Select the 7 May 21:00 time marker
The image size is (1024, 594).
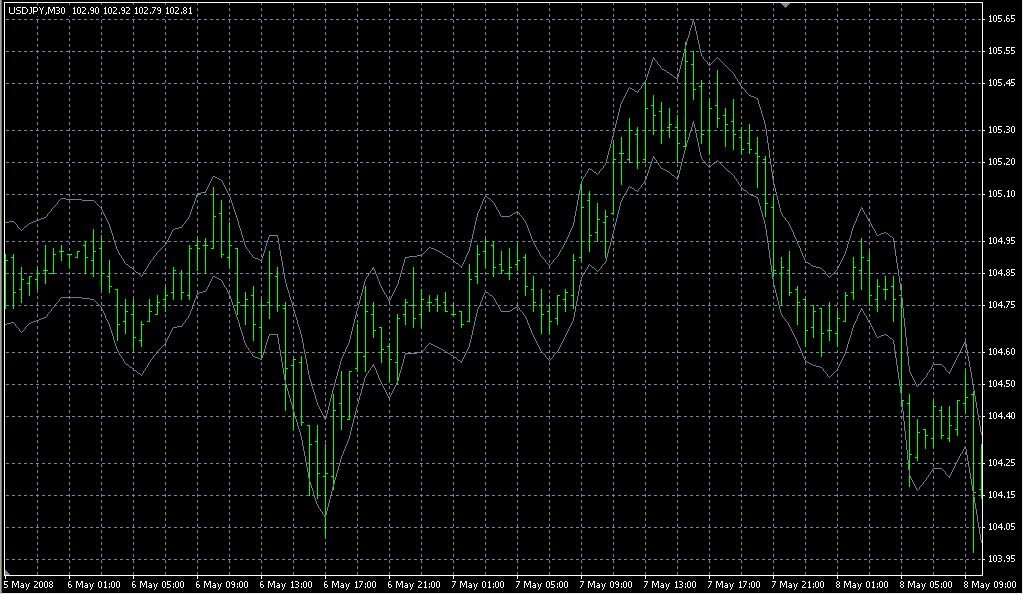click(798, 584)
